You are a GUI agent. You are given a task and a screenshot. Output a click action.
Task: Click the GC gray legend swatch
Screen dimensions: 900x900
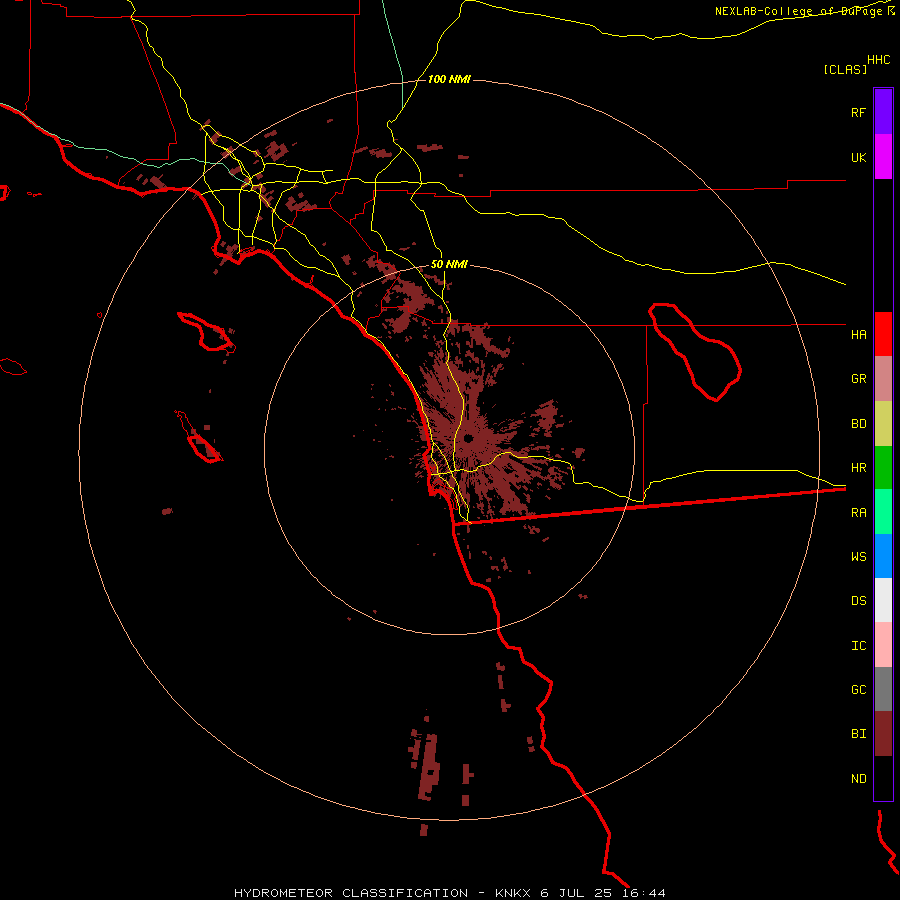(883, 689)
